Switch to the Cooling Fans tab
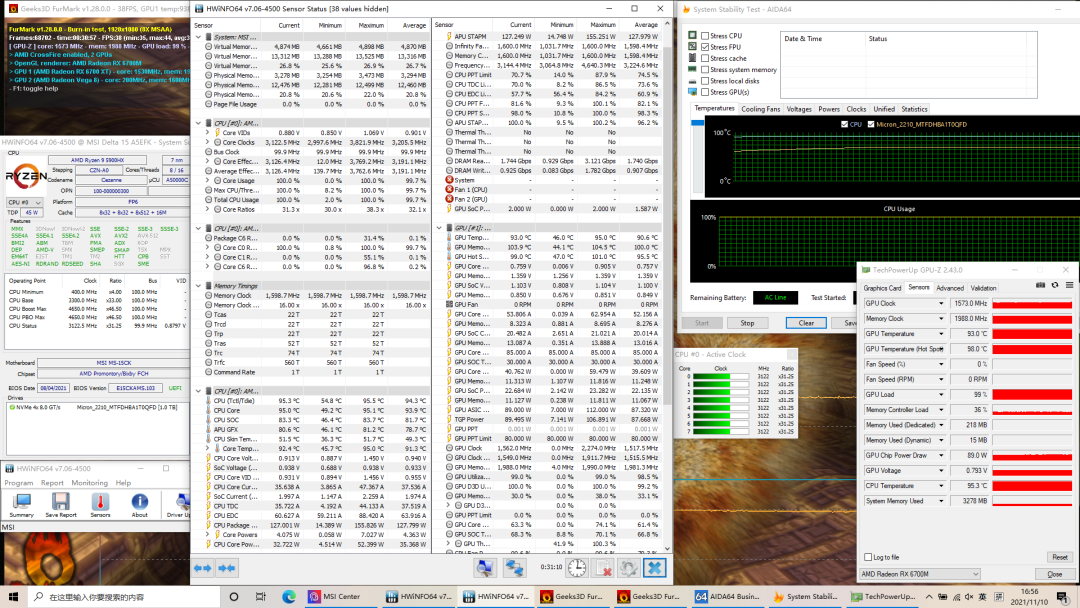The height and width of the screenshot is (608, 1080). pos(760,109)
